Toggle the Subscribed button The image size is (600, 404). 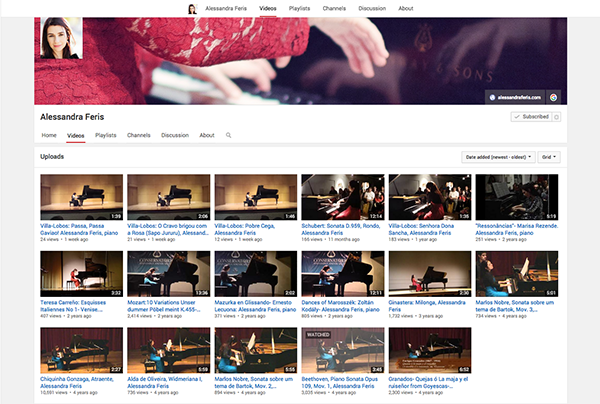coord(532,117)
